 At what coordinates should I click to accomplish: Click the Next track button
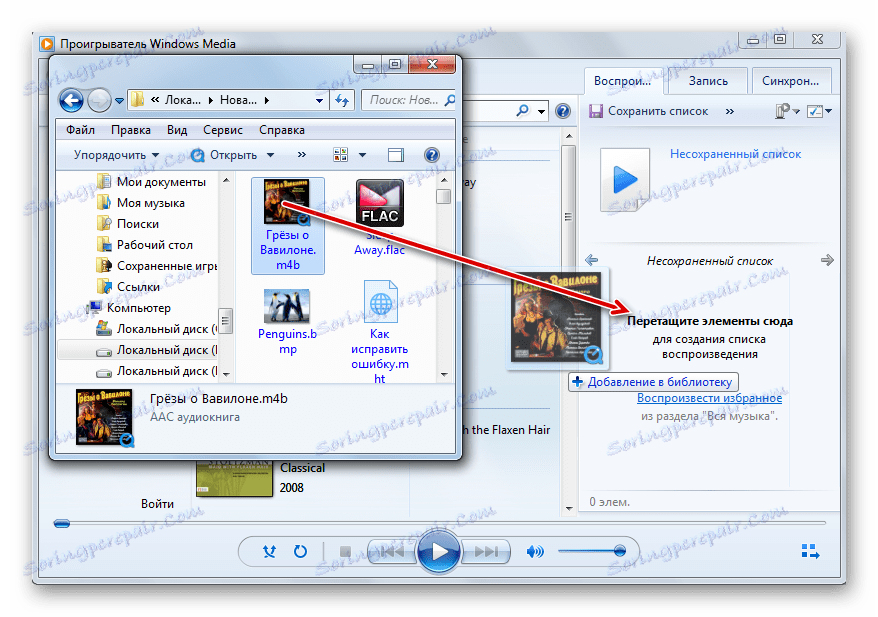[x=486, y=552]
